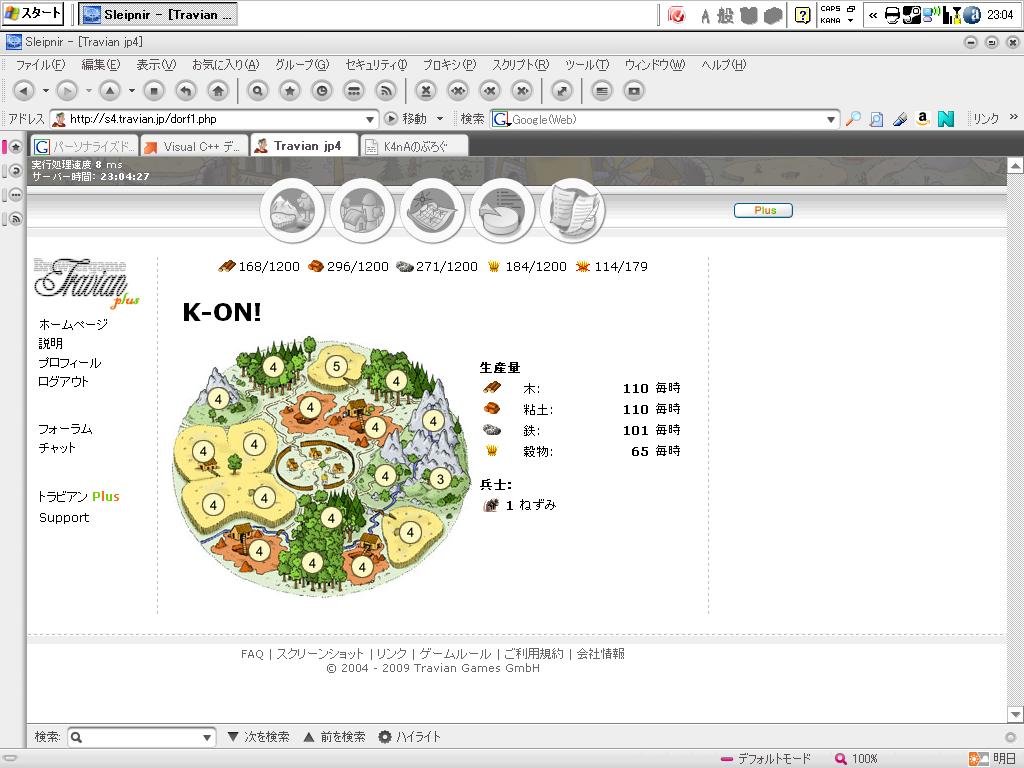Click the Amazon search icon

pyautogui.click(x=922, y=119)
